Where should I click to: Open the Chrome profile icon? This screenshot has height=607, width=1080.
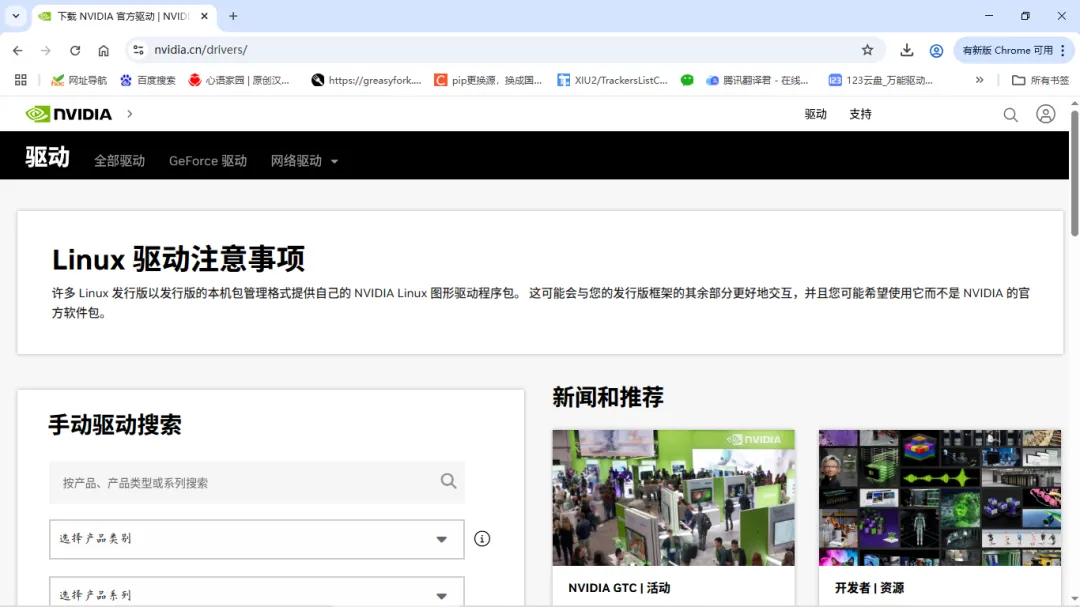[936, 50]
